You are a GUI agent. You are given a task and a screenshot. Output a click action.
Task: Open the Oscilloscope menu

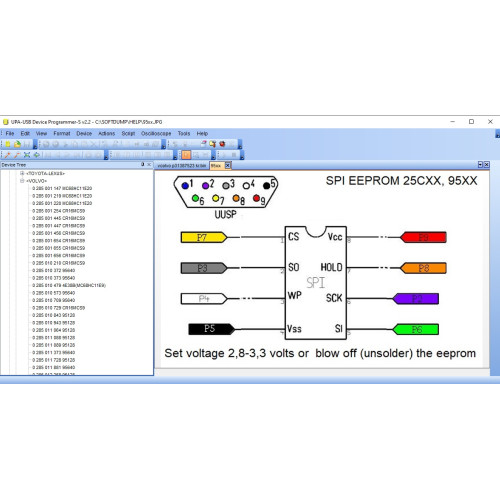coord(156,133)
